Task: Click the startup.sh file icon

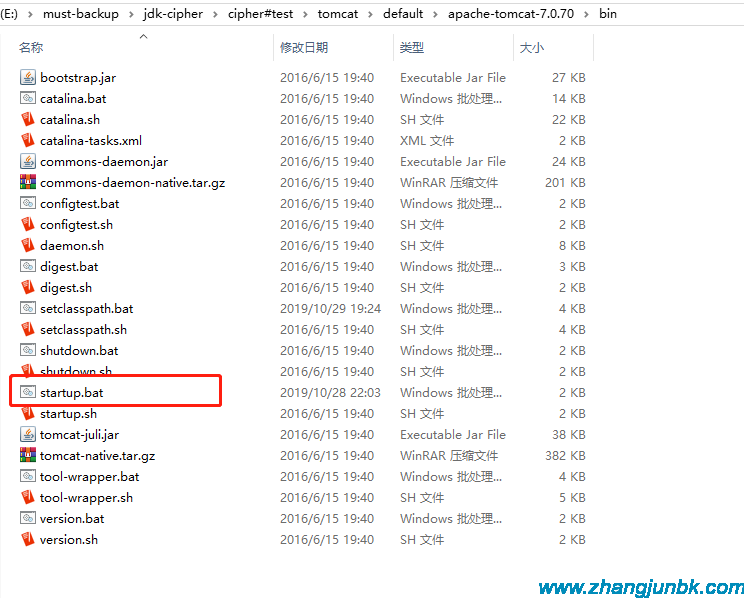Action: 28,413
